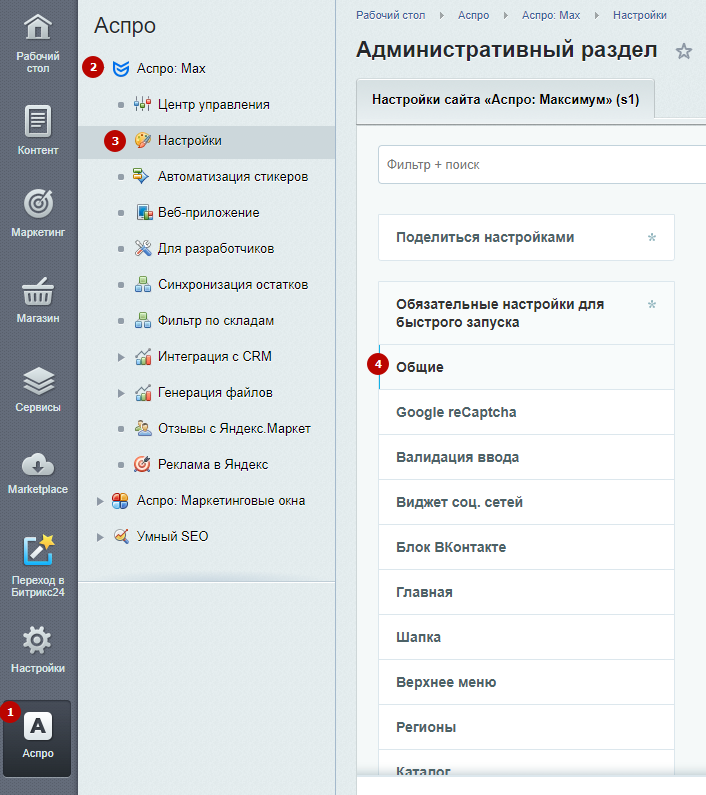Go to Переход в Битрикс24
This screenshot has width=706, height=795.
coord(38,565)
